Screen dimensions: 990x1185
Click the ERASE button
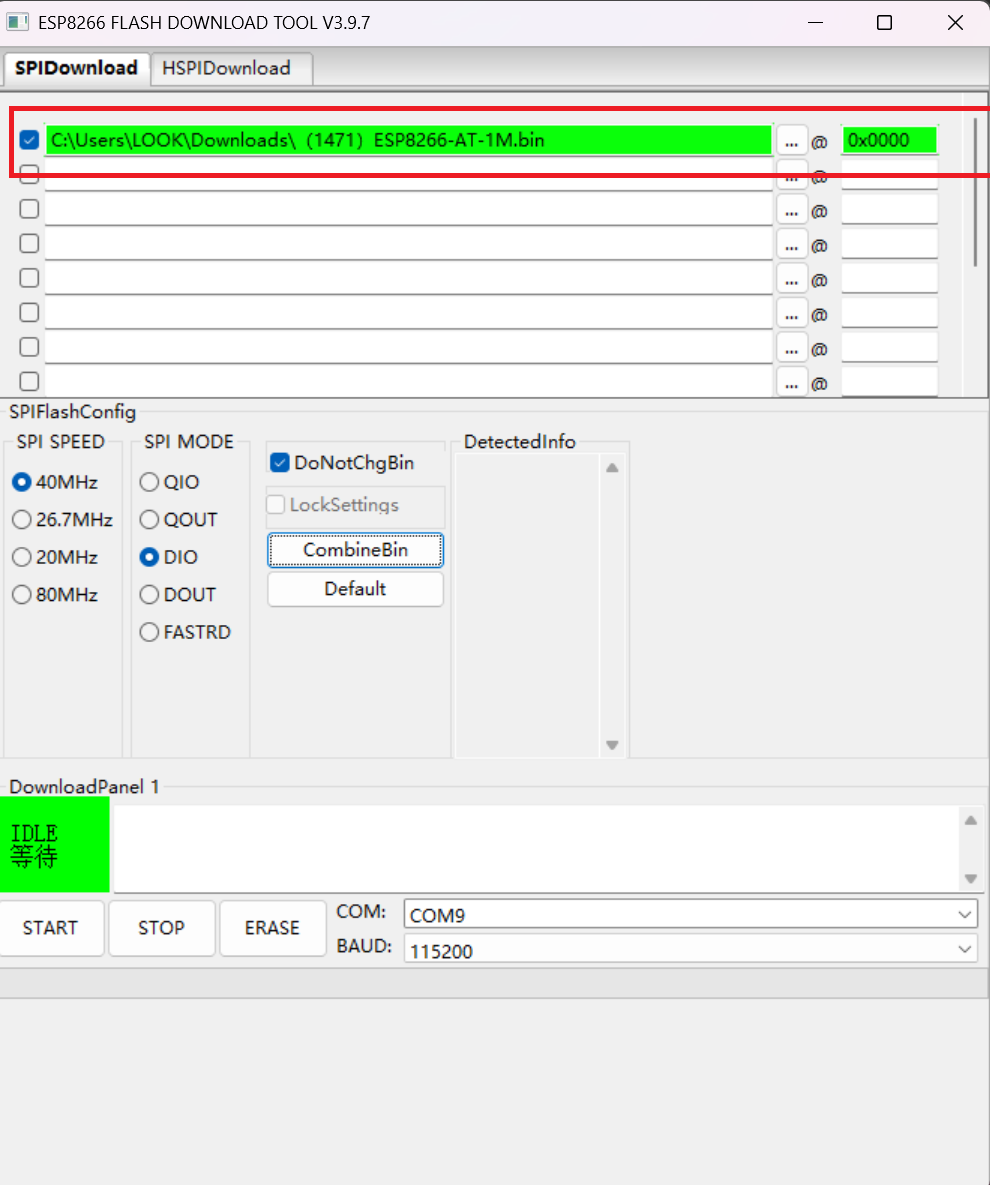[272, 928]
